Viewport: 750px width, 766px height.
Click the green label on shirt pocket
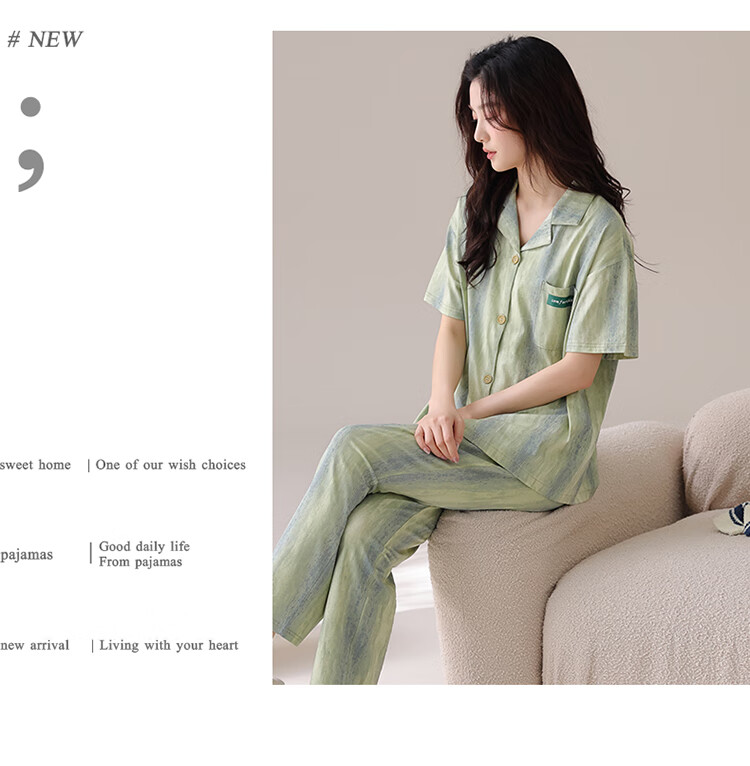tap(560, 301)
